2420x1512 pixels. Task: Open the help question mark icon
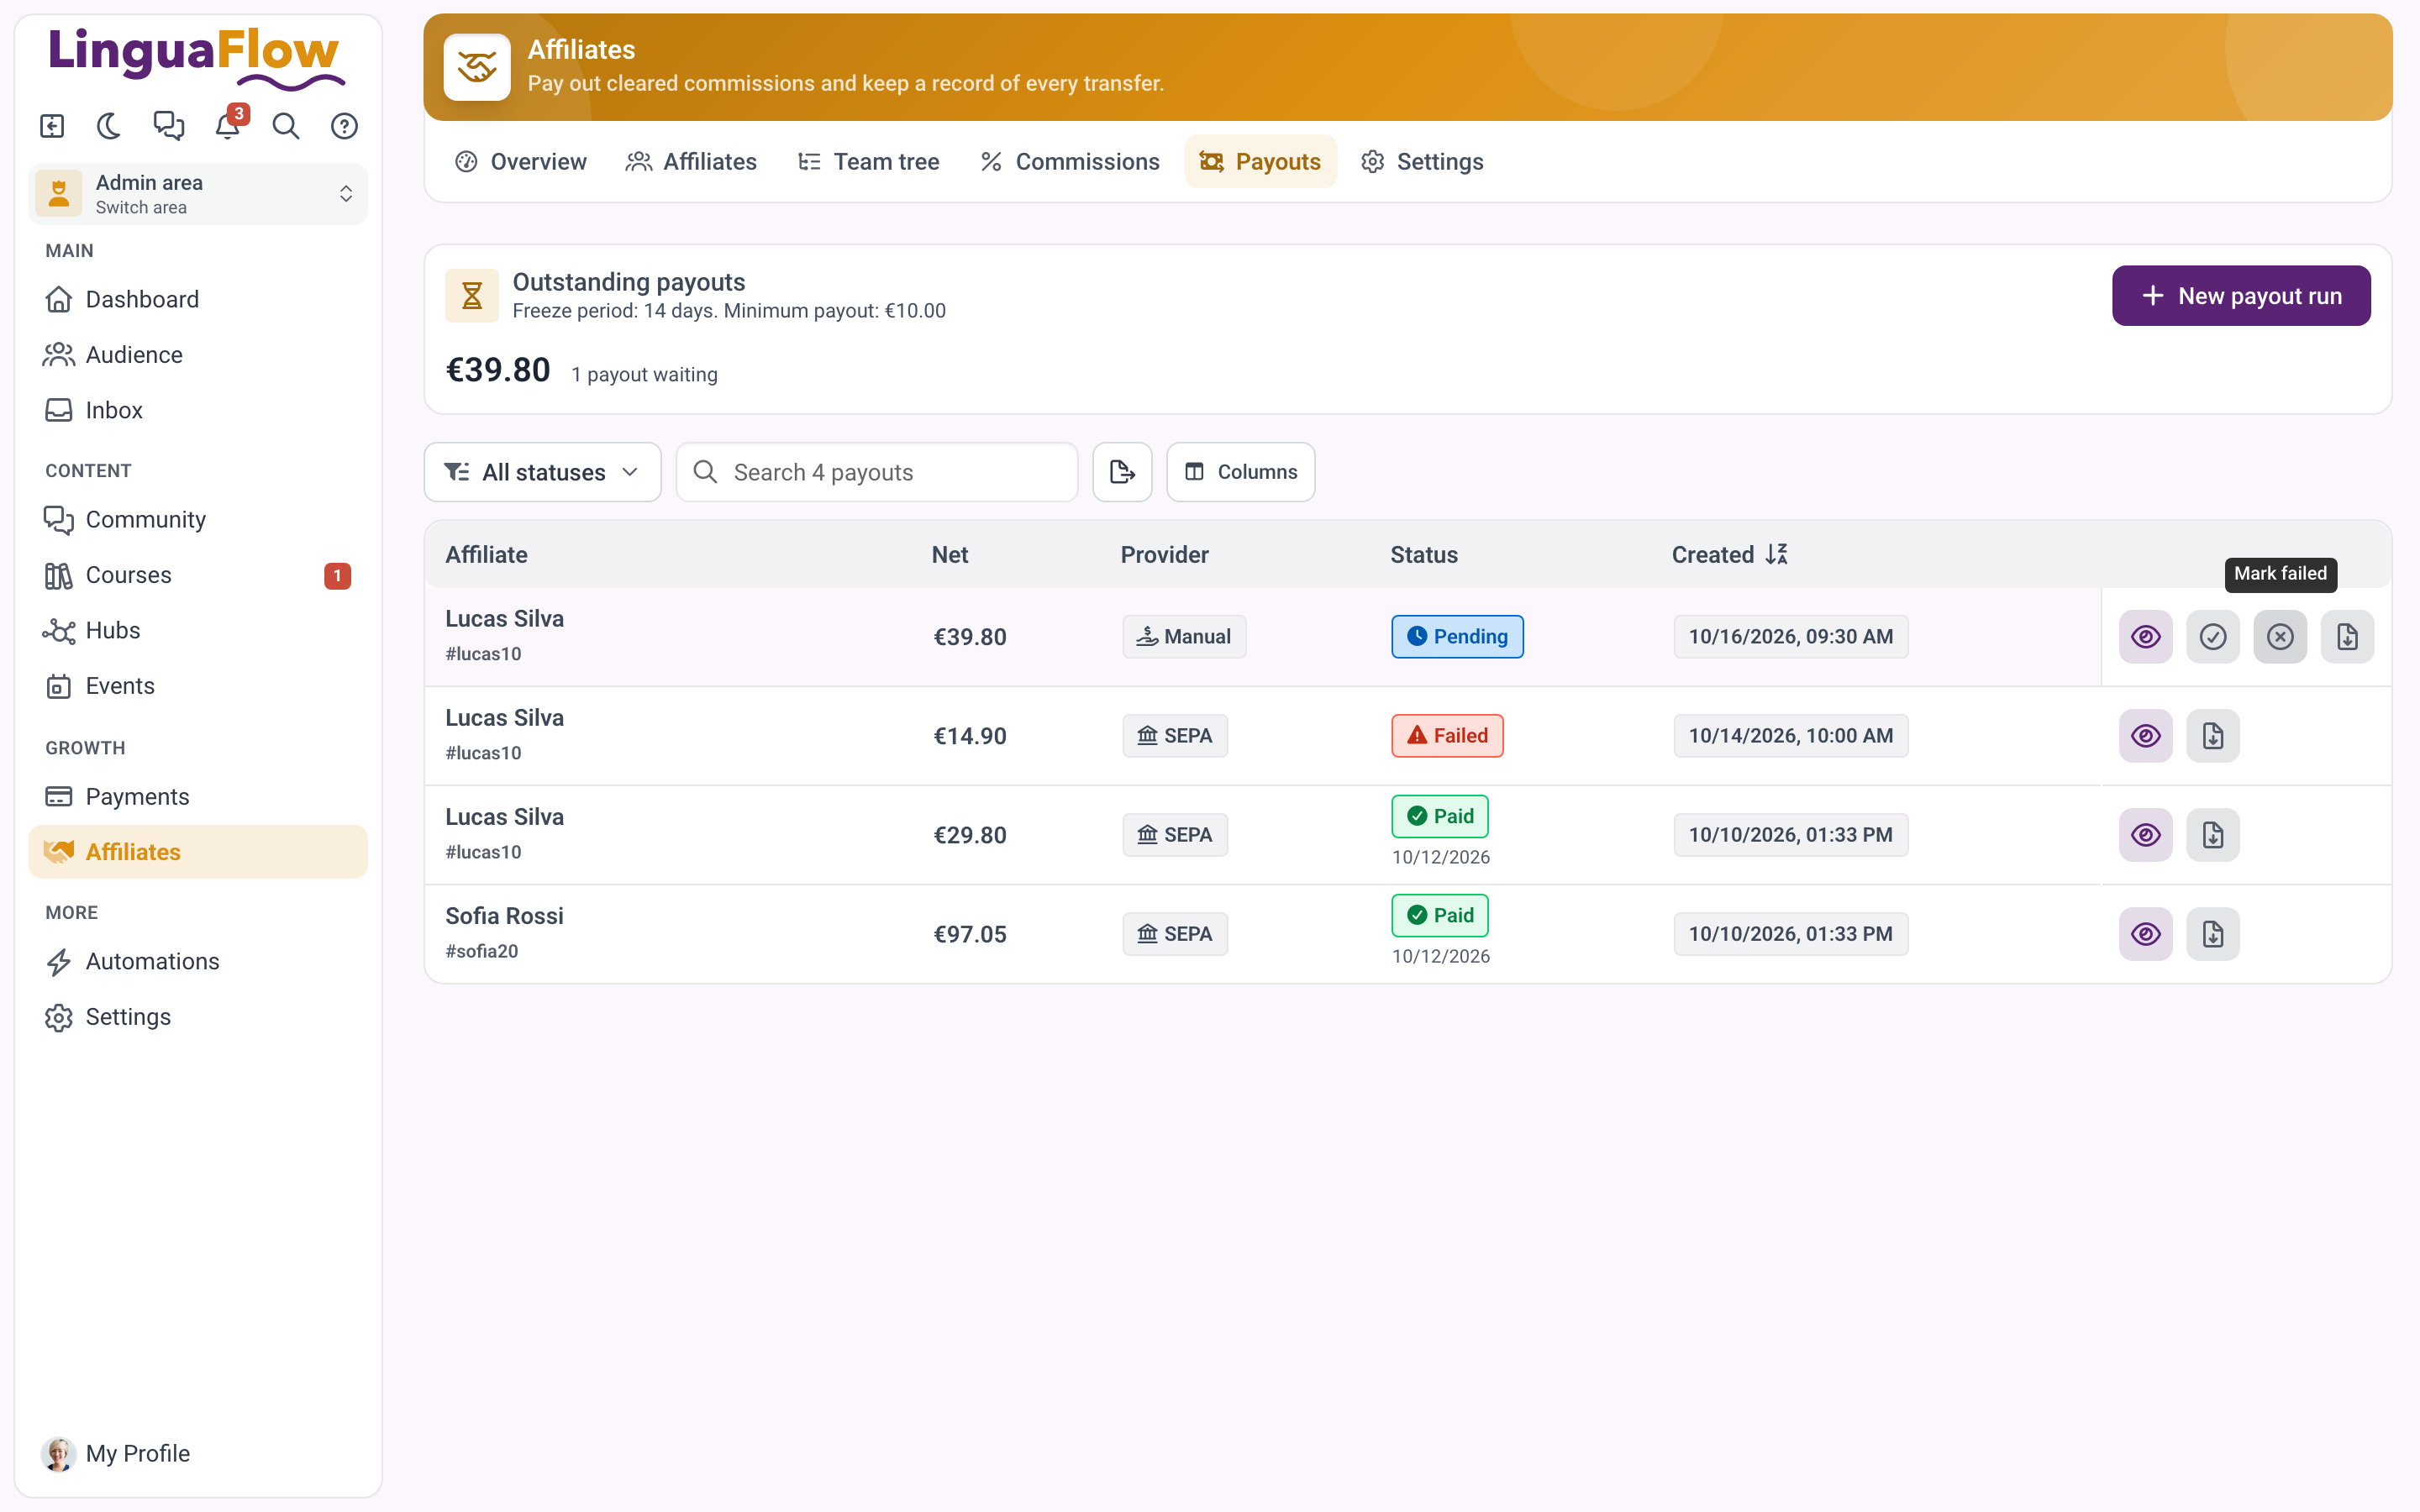pyautogui.click(x=344, y=126)
